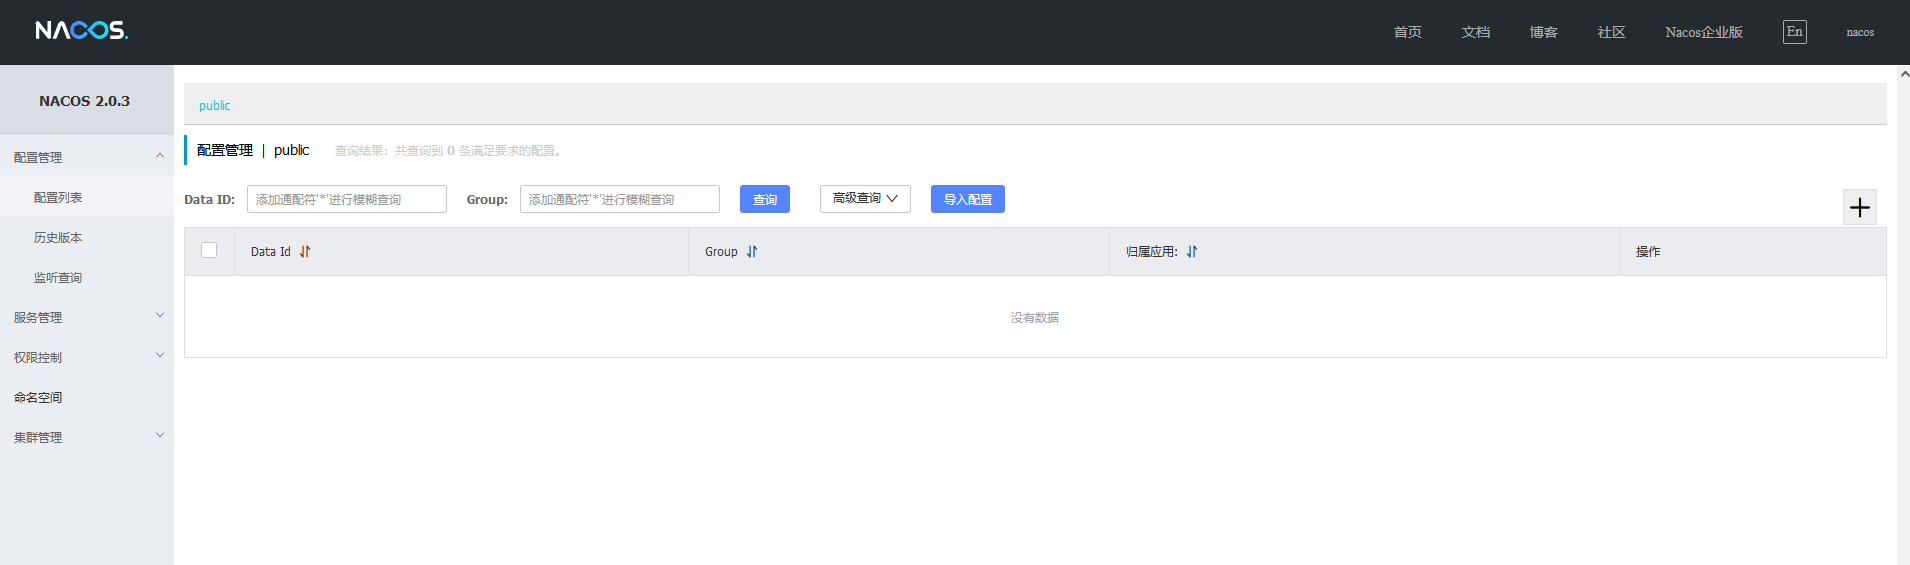1910x565 pixels.
Task: Sort the Group column using arrows icon
Action: point(752,252)
